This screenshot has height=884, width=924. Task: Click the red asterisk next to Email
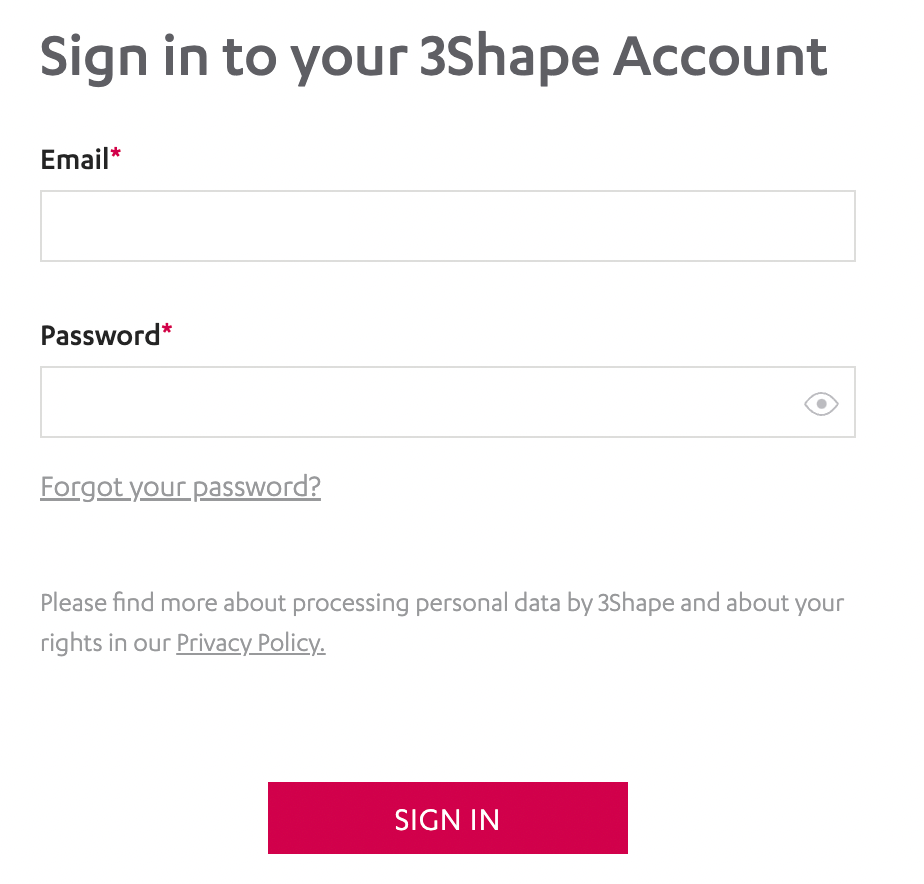[x=116, y=155]
